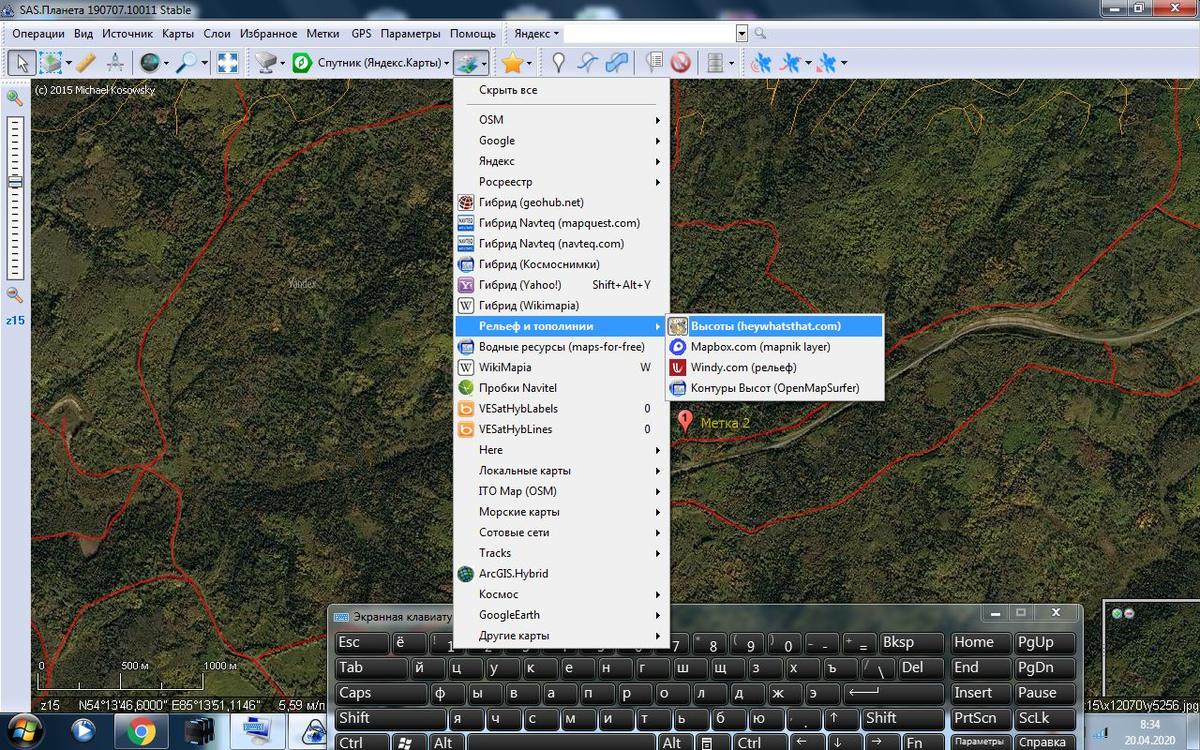The width and height of the screenshot is (1200, 750).
Task: Expand the Google layers submenu
Action: click(561, 140)
